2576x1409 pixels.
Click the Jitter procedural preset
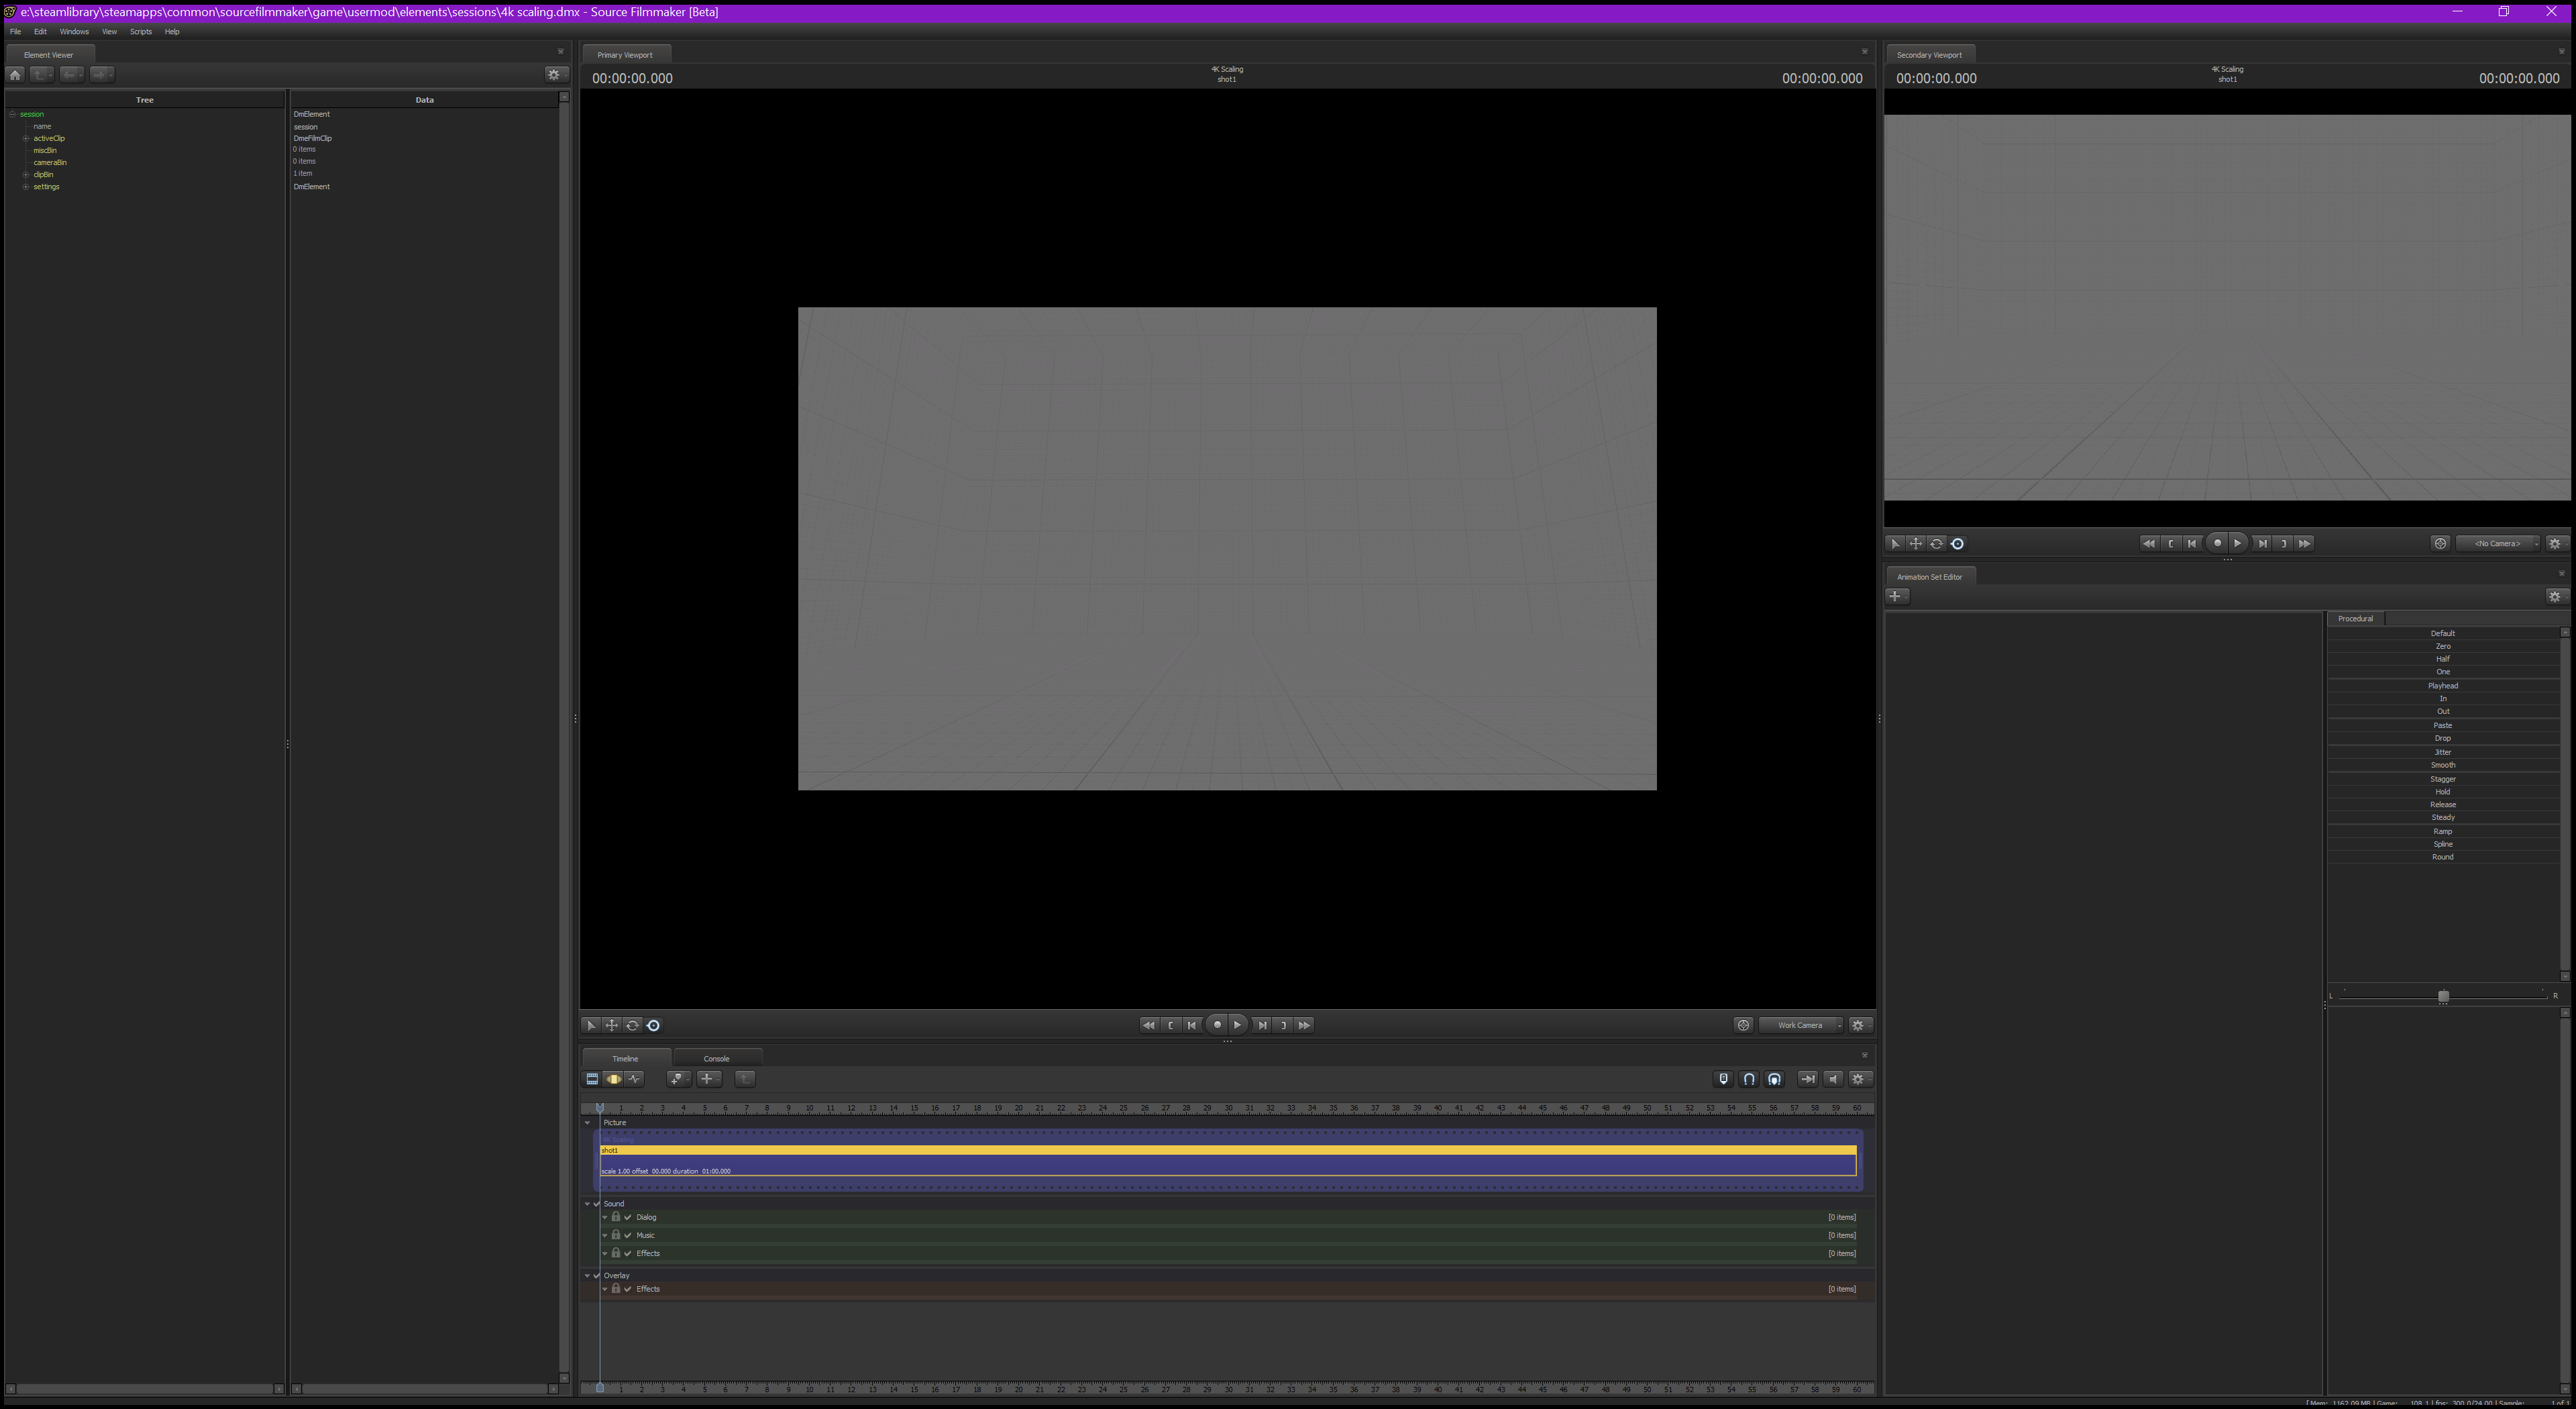(2442, 752)
